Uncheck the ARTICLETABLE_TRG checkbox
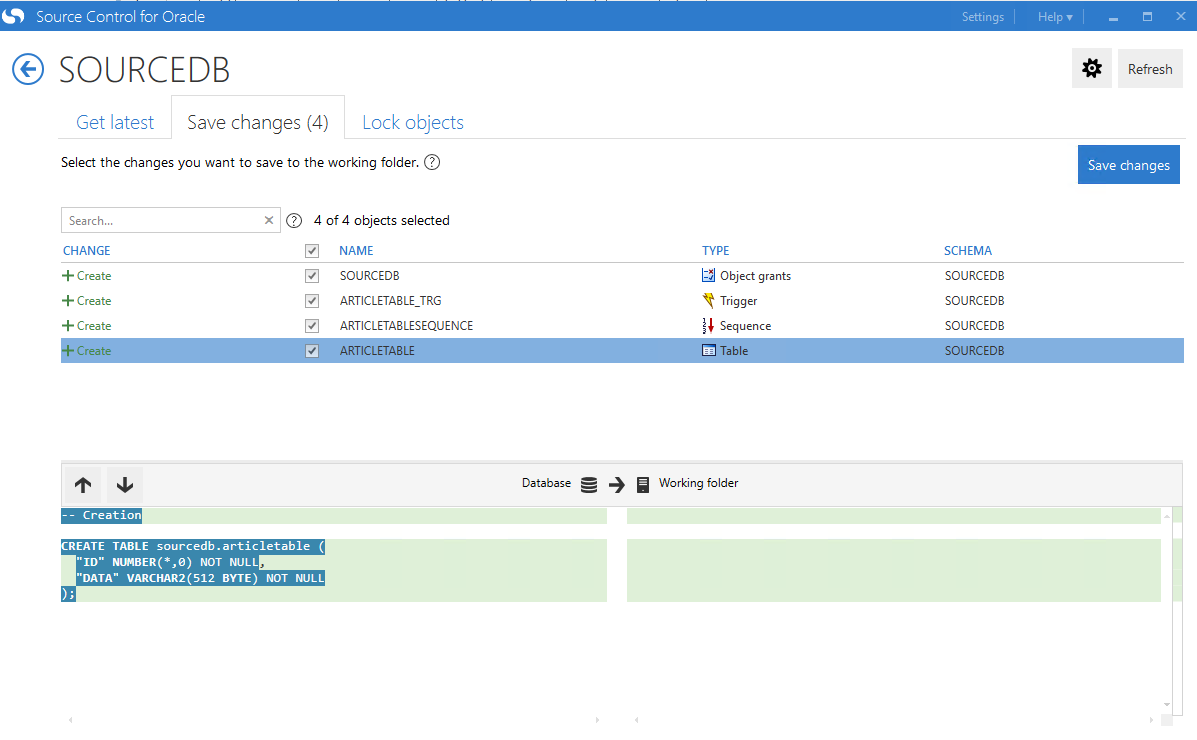The image size is (1197, 740). coord(312,301)
